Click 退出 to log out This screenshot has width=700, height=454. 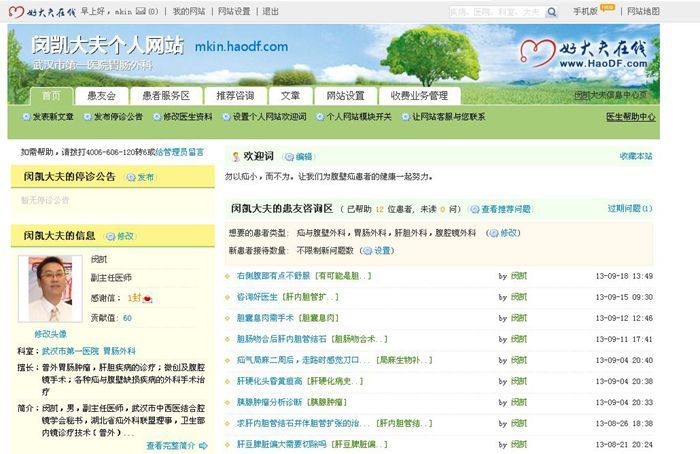(x=270, y=12)
